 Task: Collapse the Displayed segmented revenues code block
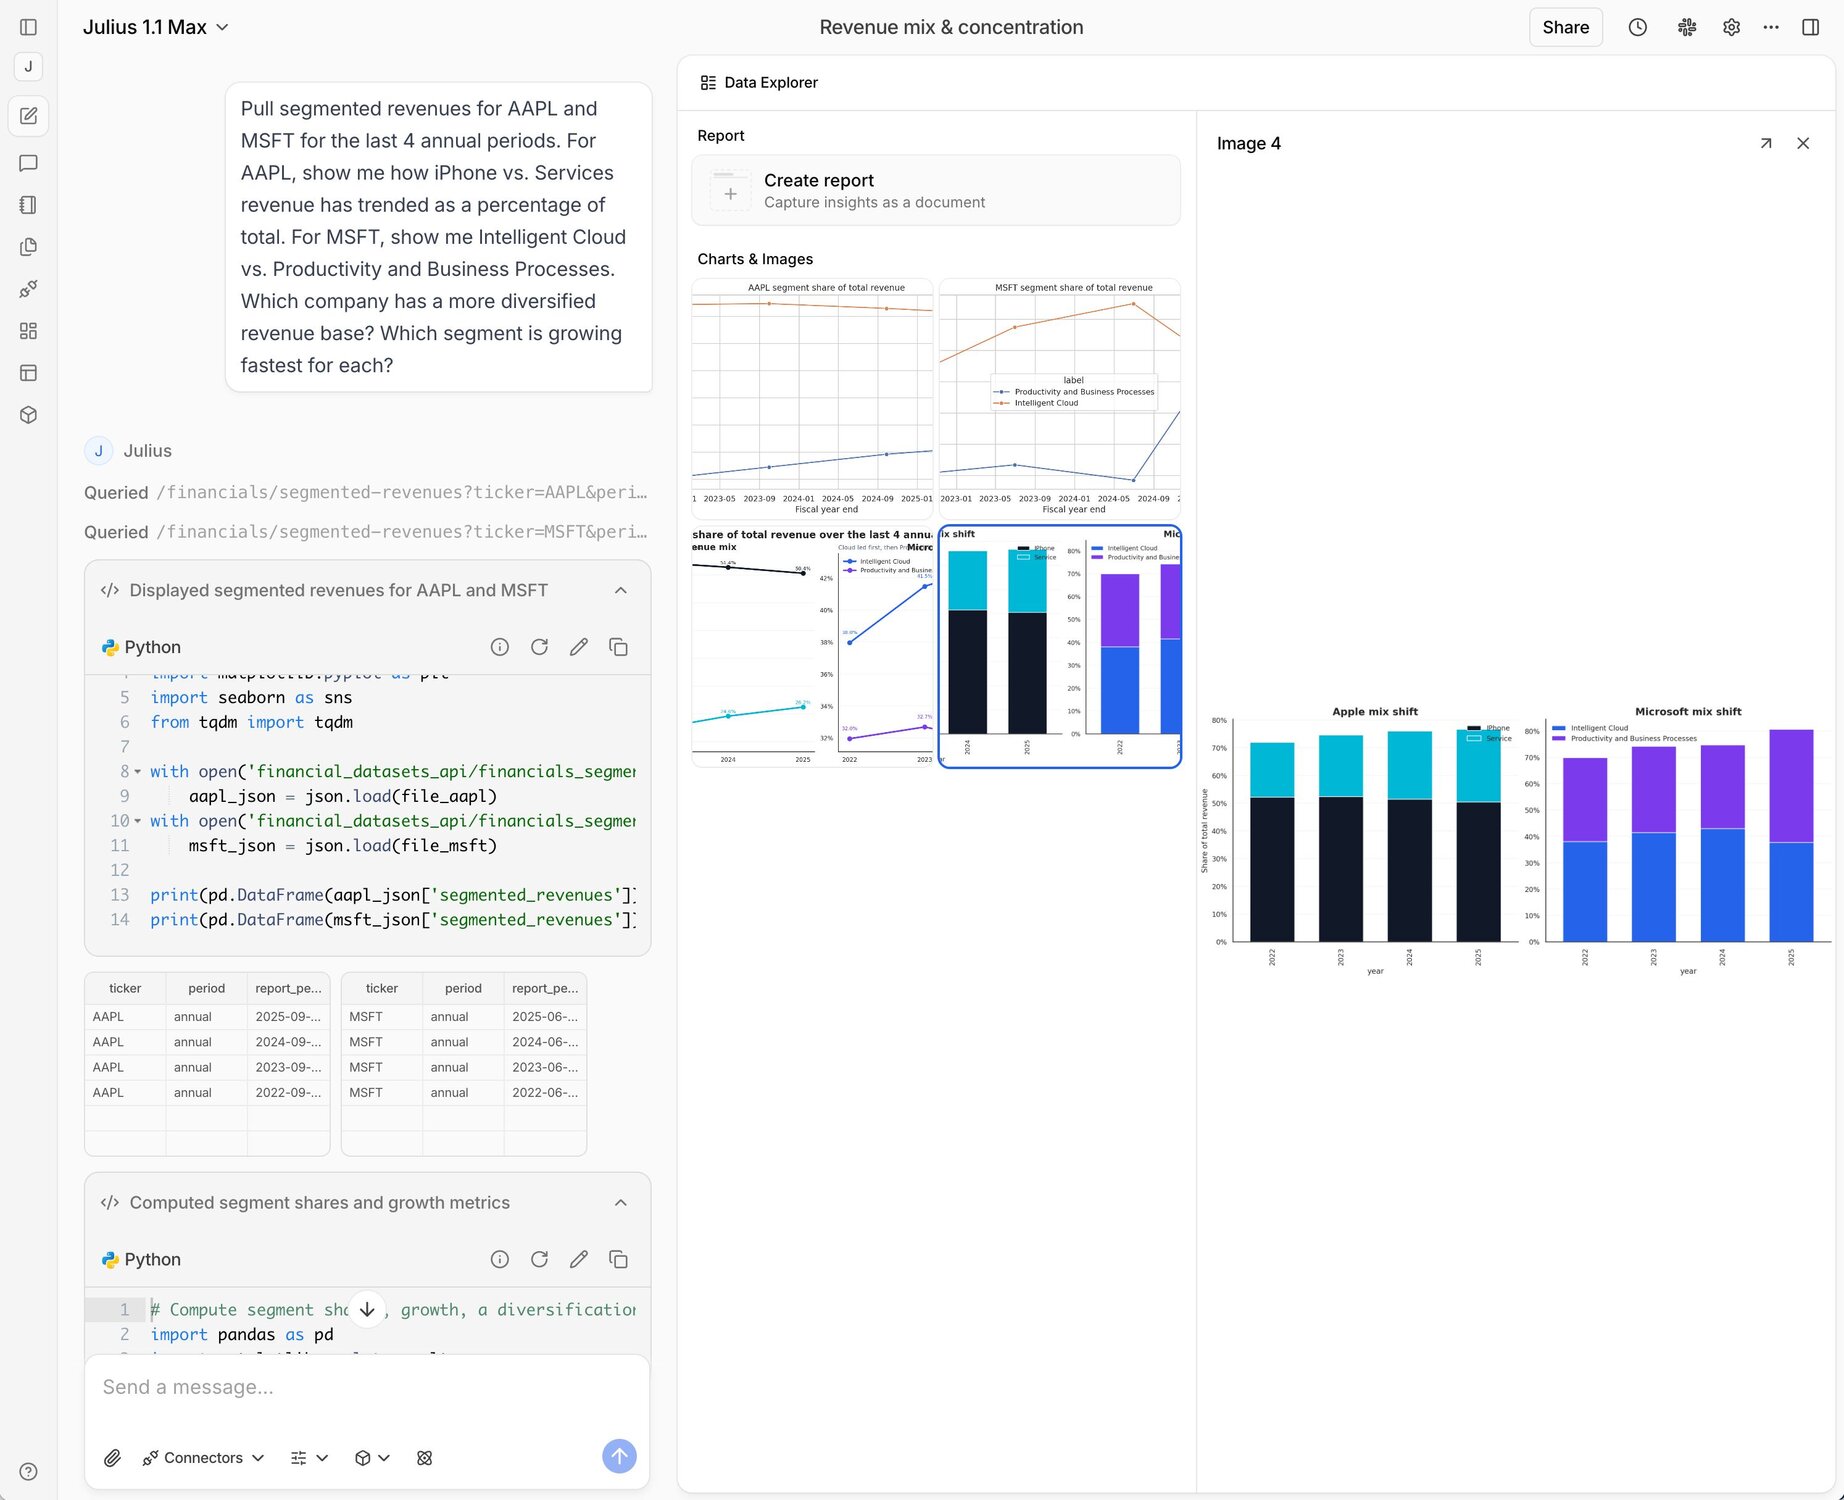(x=620, y=590)
